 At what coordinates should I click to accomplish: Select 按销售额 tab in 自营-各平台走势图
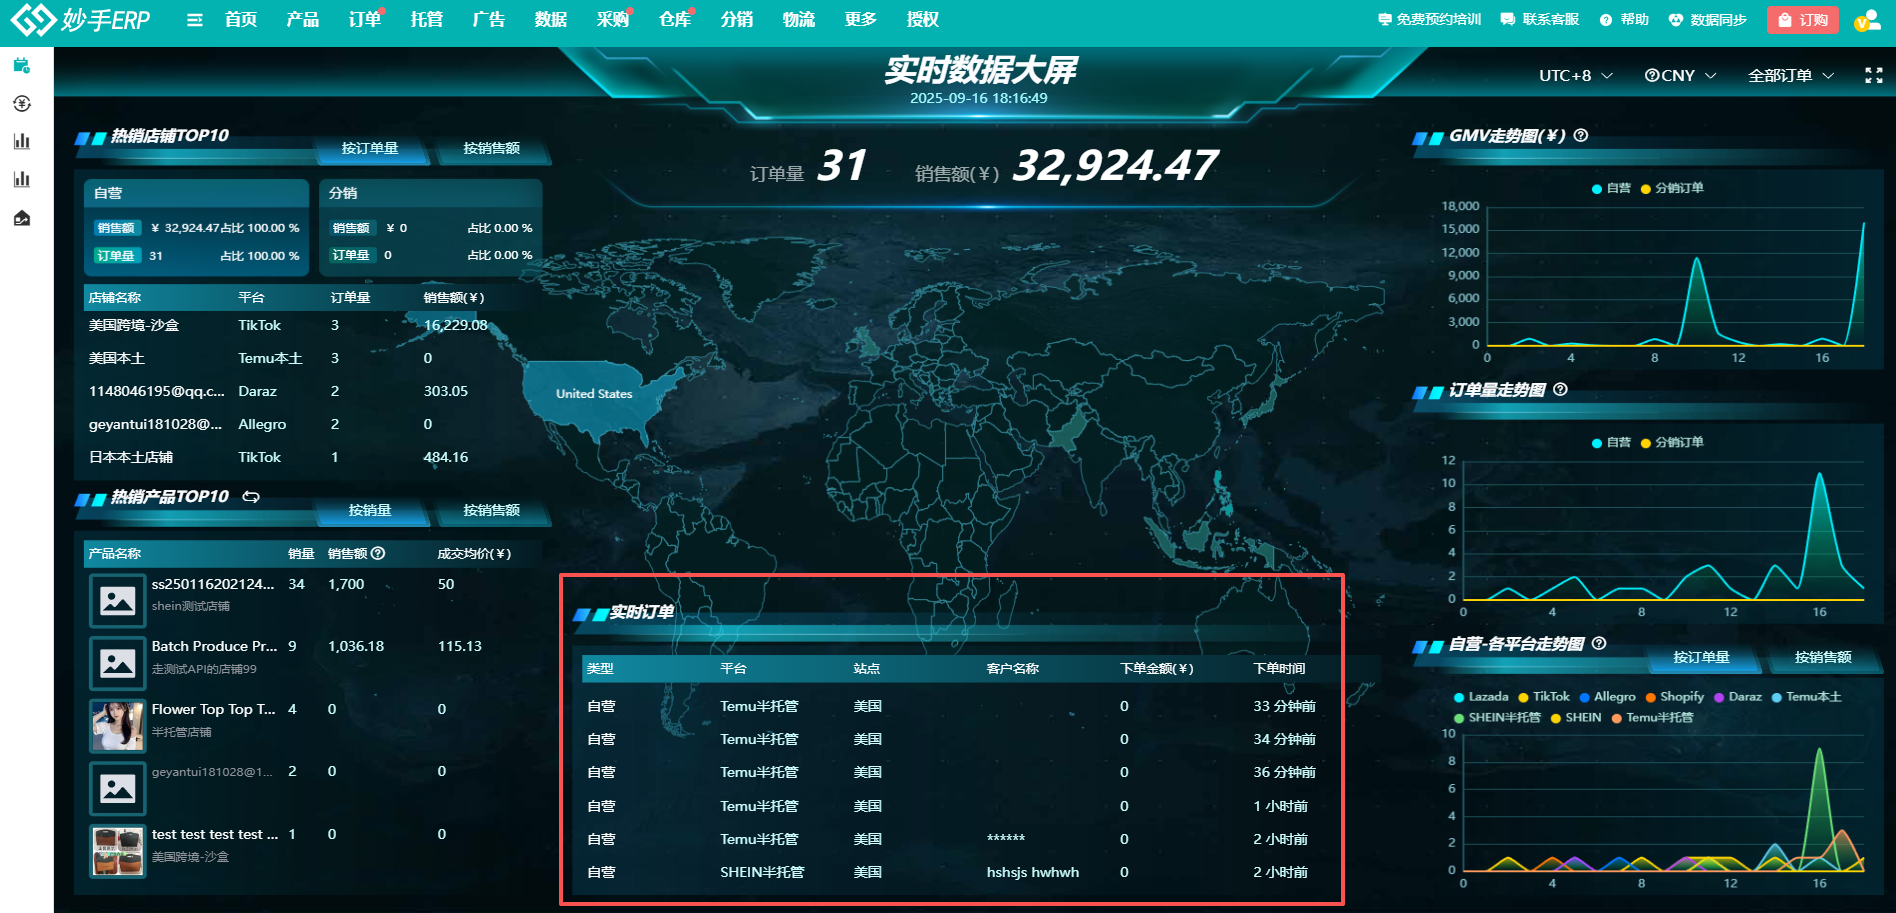tap(1822, 657)
